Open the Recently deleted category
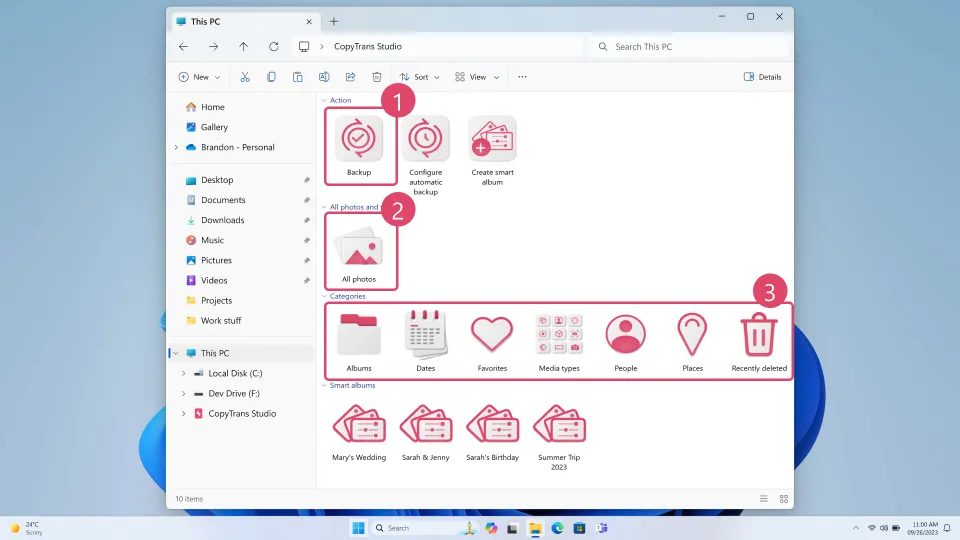960x540 pixels. (x=759, y=334)
